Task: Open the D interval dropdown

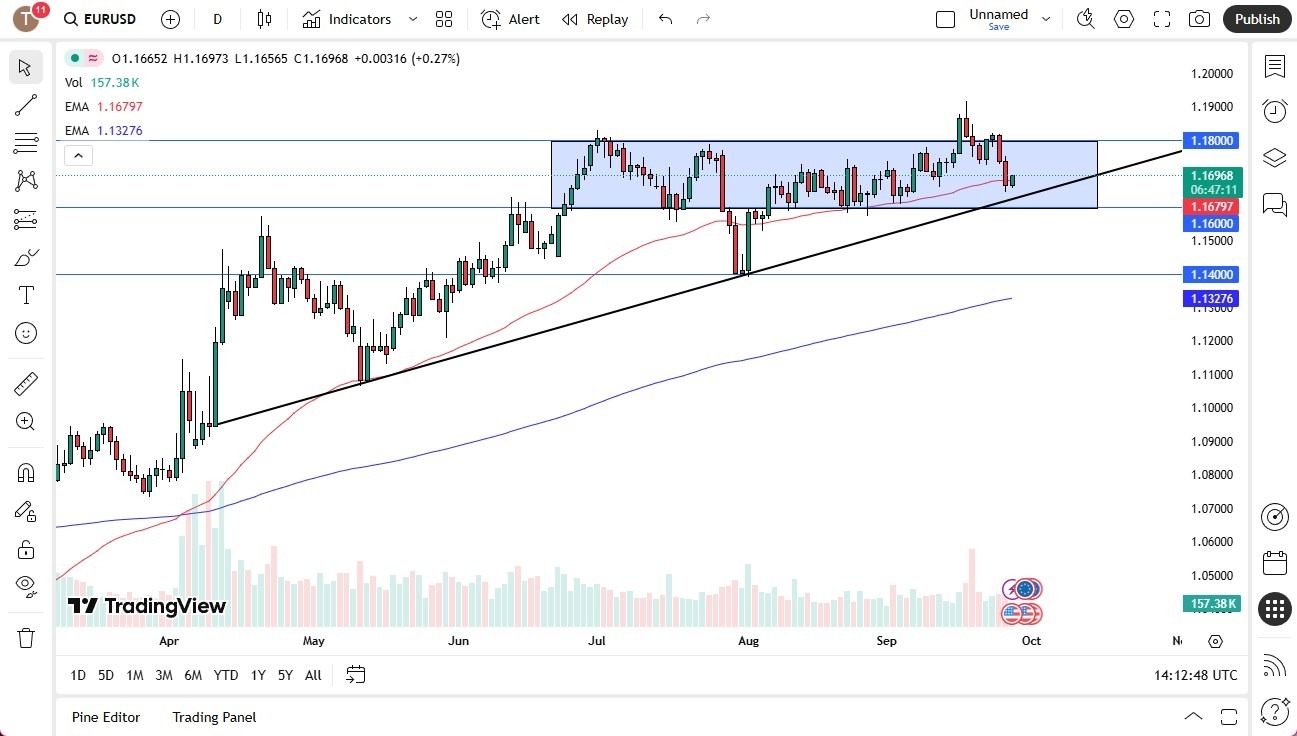Action: 216,19
